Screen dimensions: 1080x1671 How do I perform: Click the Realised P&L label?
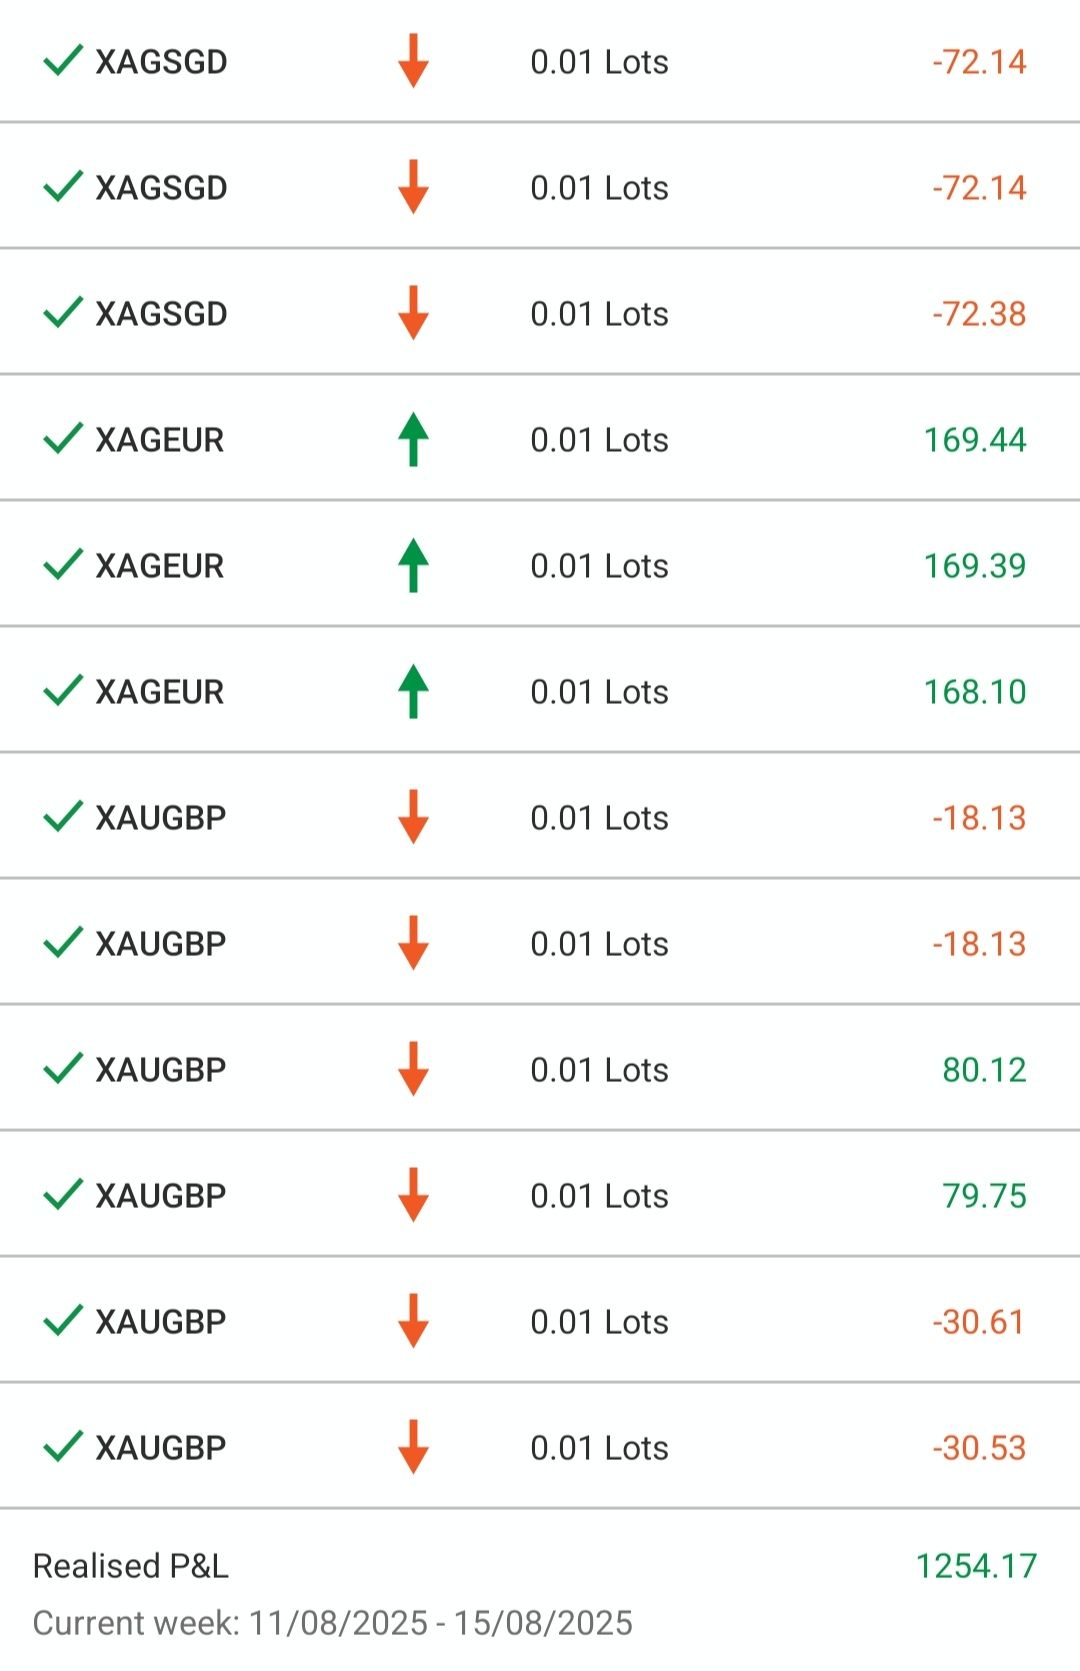tap(131, 1566)
